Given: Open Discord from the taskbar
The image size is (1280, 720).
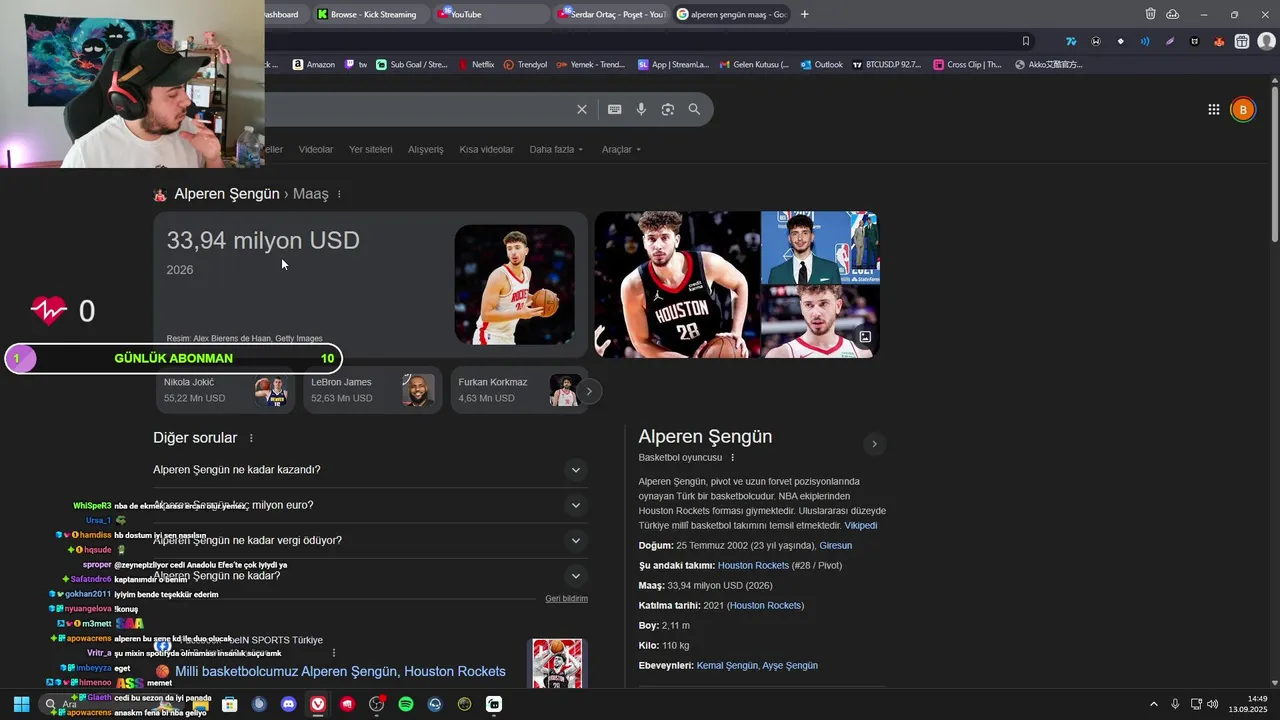Looking at the screenshot, I should pyautogui.click(x=289, y=704).
